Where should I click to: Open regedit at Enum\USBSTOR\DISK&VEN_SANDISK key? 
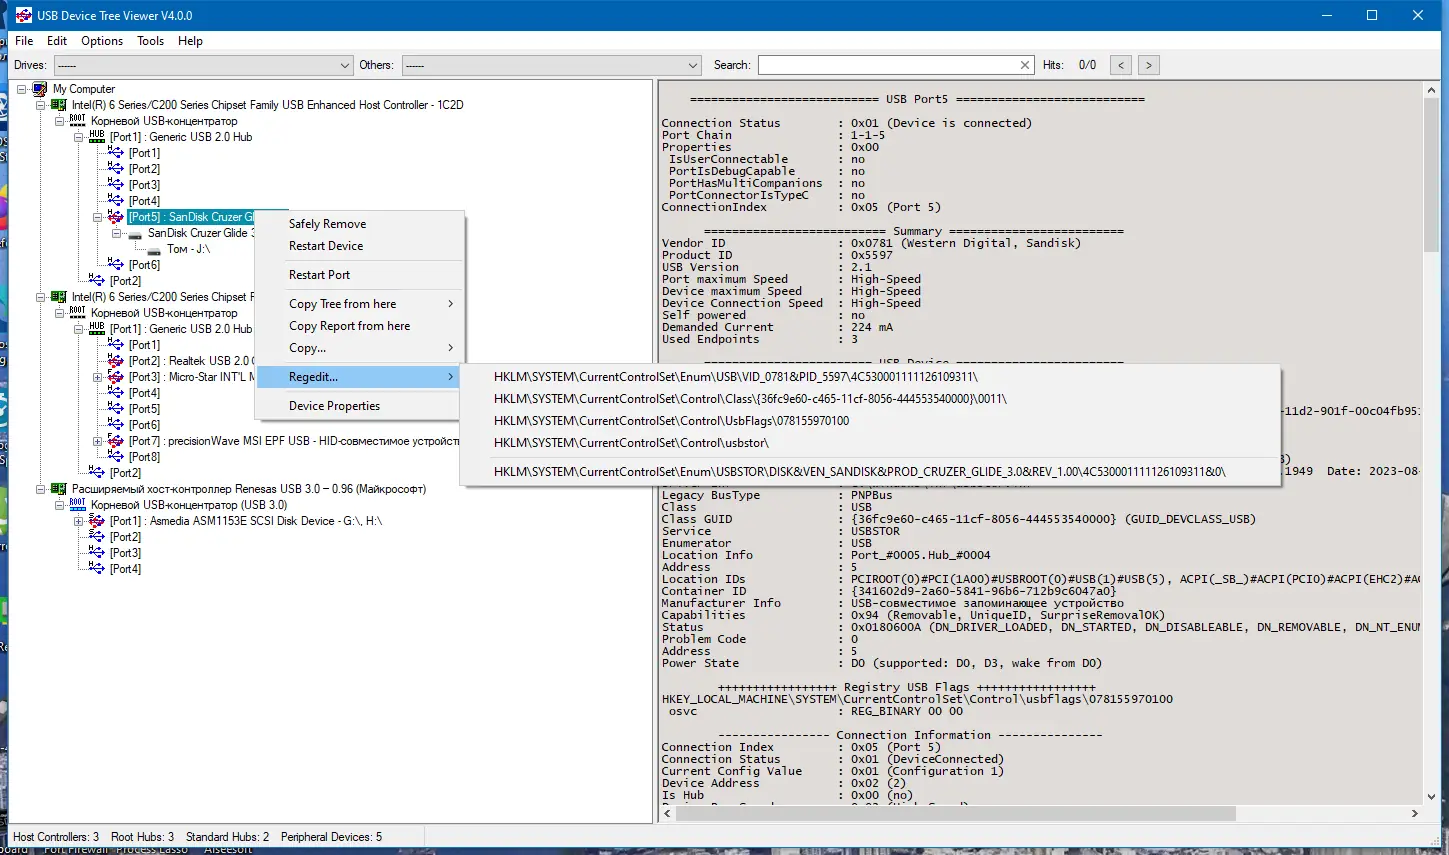(x=870, y=472)
